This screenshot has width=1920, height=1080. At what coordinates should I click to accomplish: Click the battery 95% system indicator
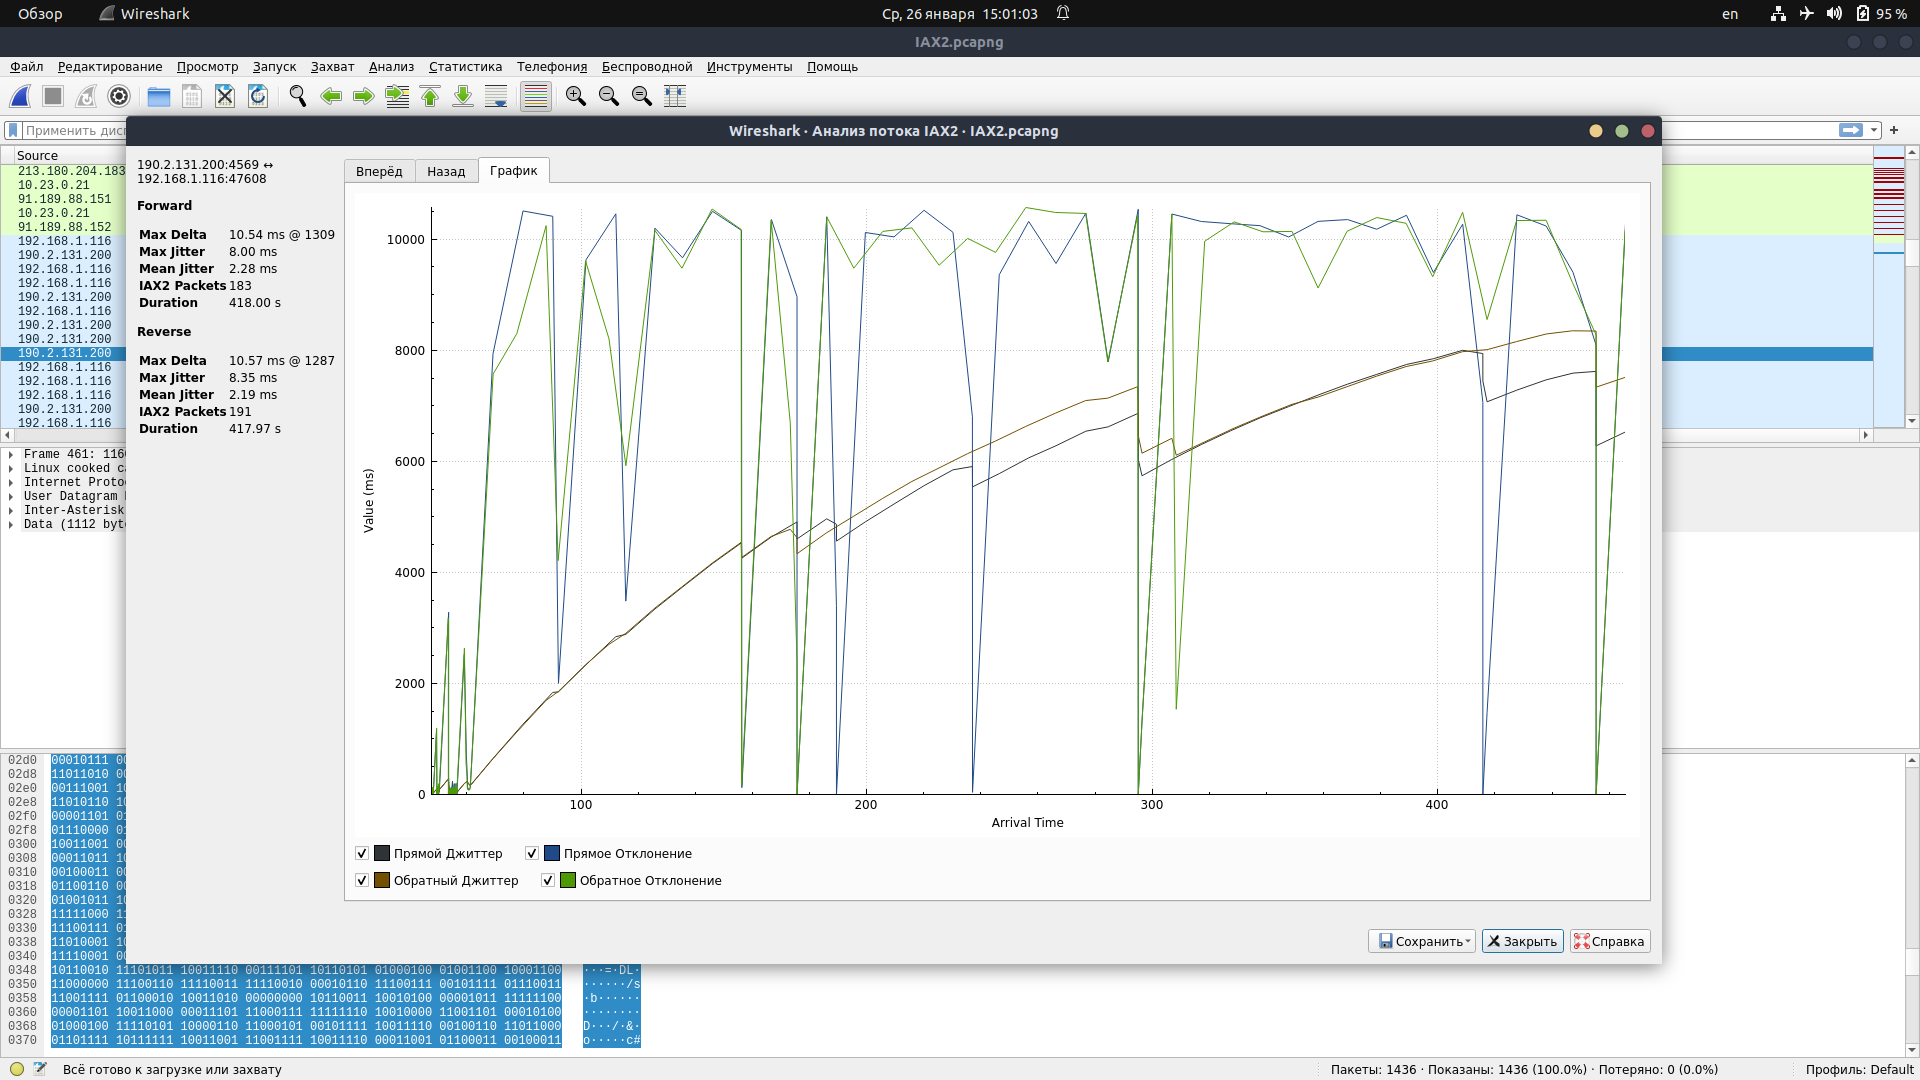point(1881,14)
